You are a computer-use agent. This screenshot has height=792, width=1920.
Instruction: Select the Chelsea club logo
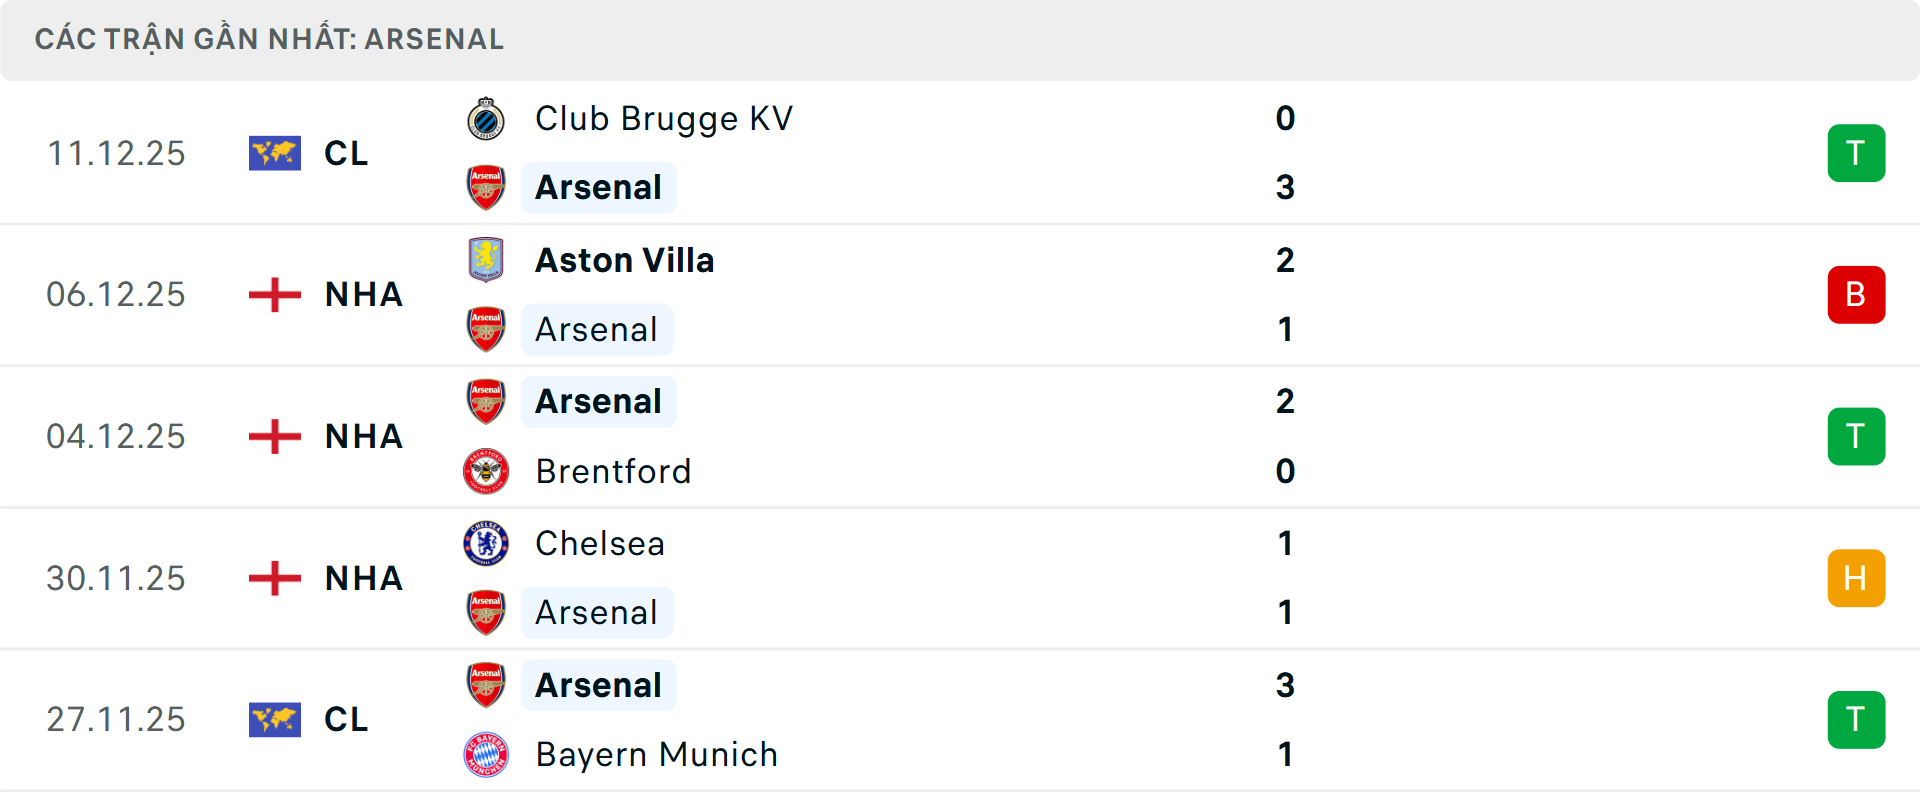[487, 543]
